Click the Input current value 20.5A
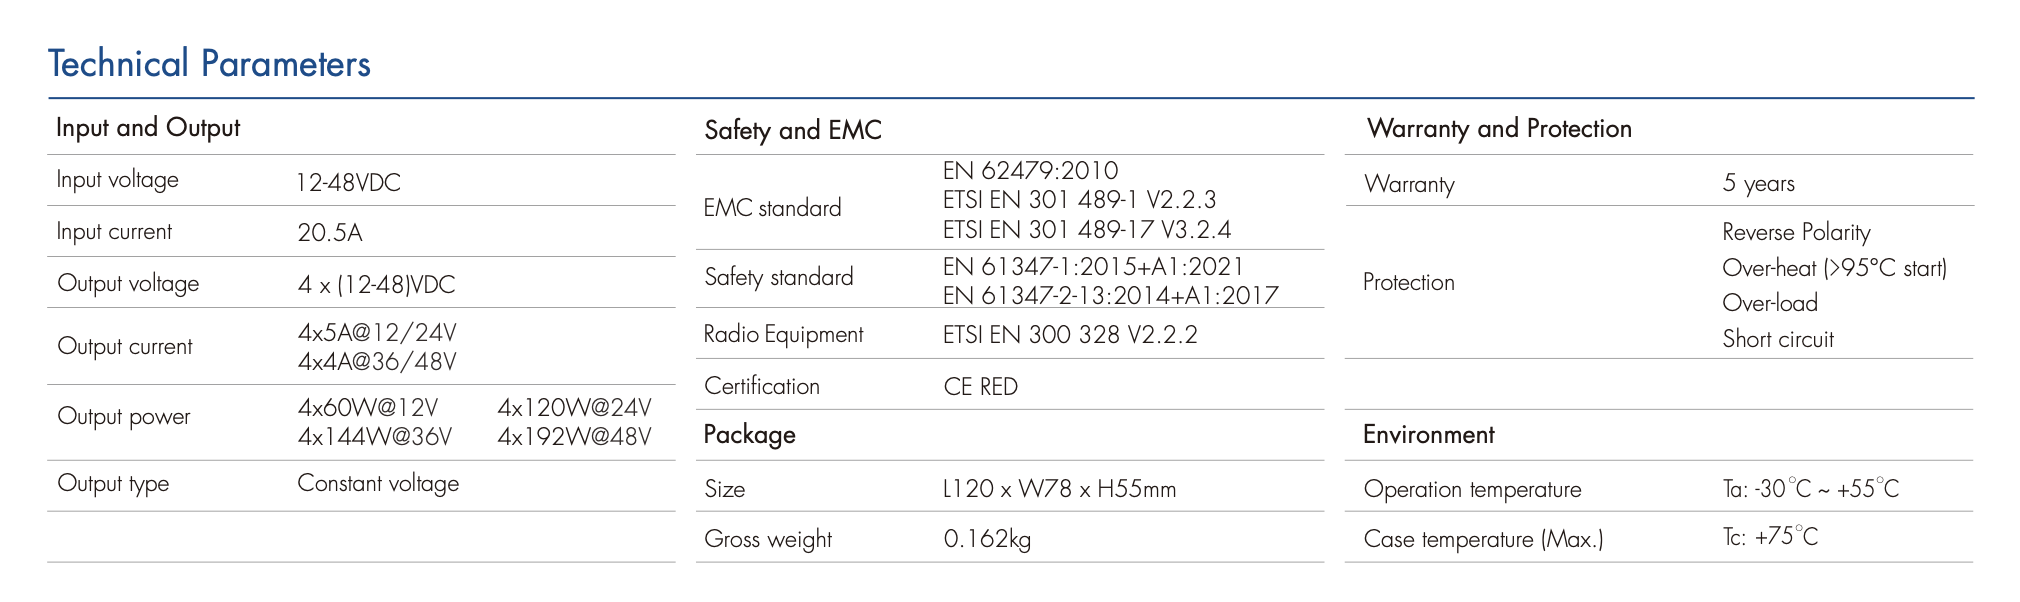The image size is (2020, 602). pyautogui.click(x=330, y=233)
